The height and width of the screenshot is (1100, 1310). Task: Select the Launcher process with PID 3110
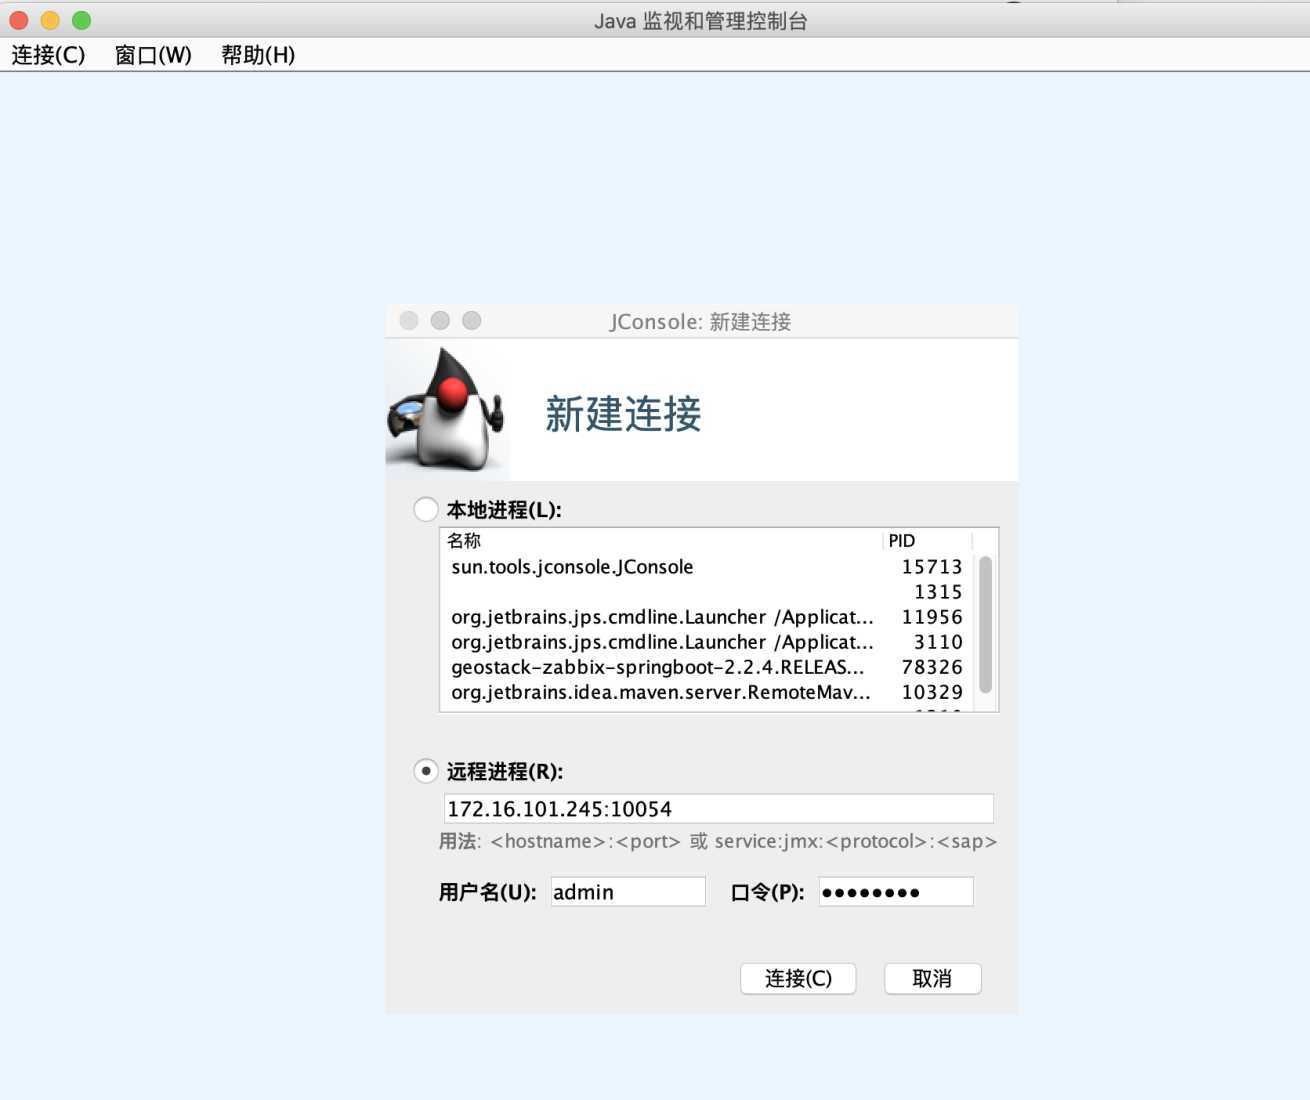point(706,642)
